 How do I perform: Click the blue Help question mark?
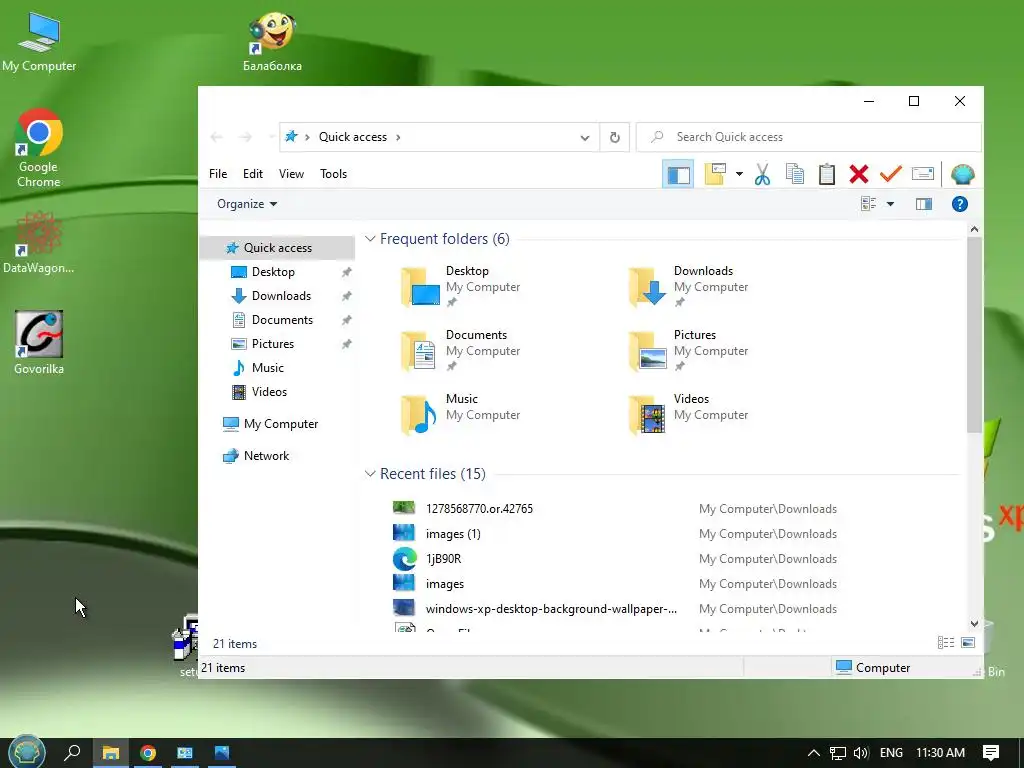[x=959, y=204]
